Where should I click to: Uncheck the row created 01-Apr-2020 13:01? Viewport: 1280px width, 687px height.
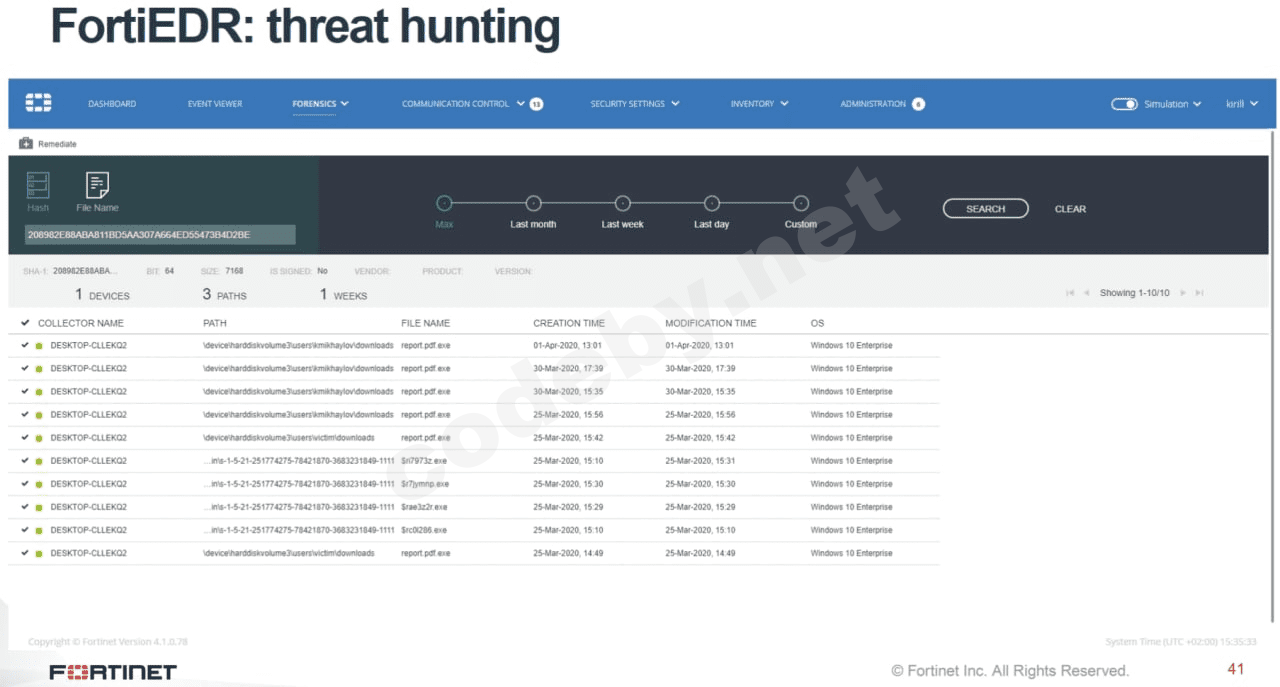click(x=25, y=345)
